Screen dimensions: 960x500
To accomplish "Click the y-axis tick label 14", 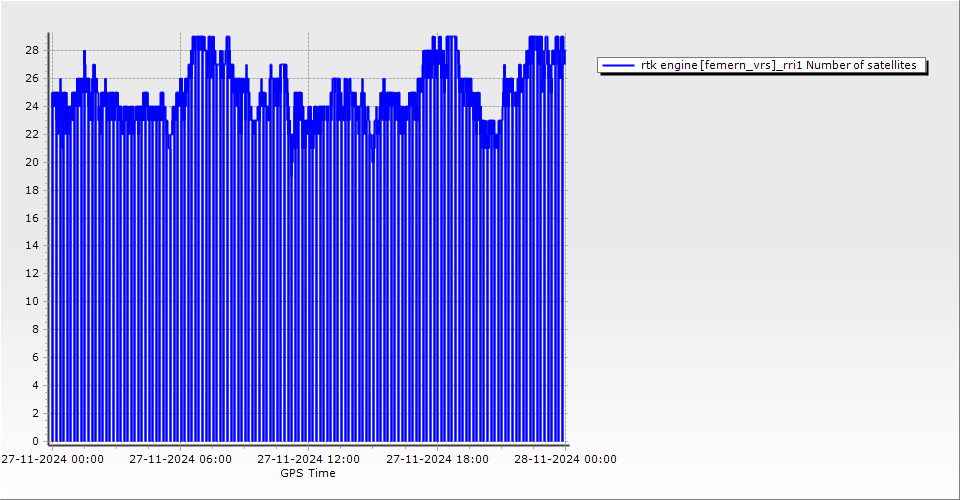I will [32, 245].
